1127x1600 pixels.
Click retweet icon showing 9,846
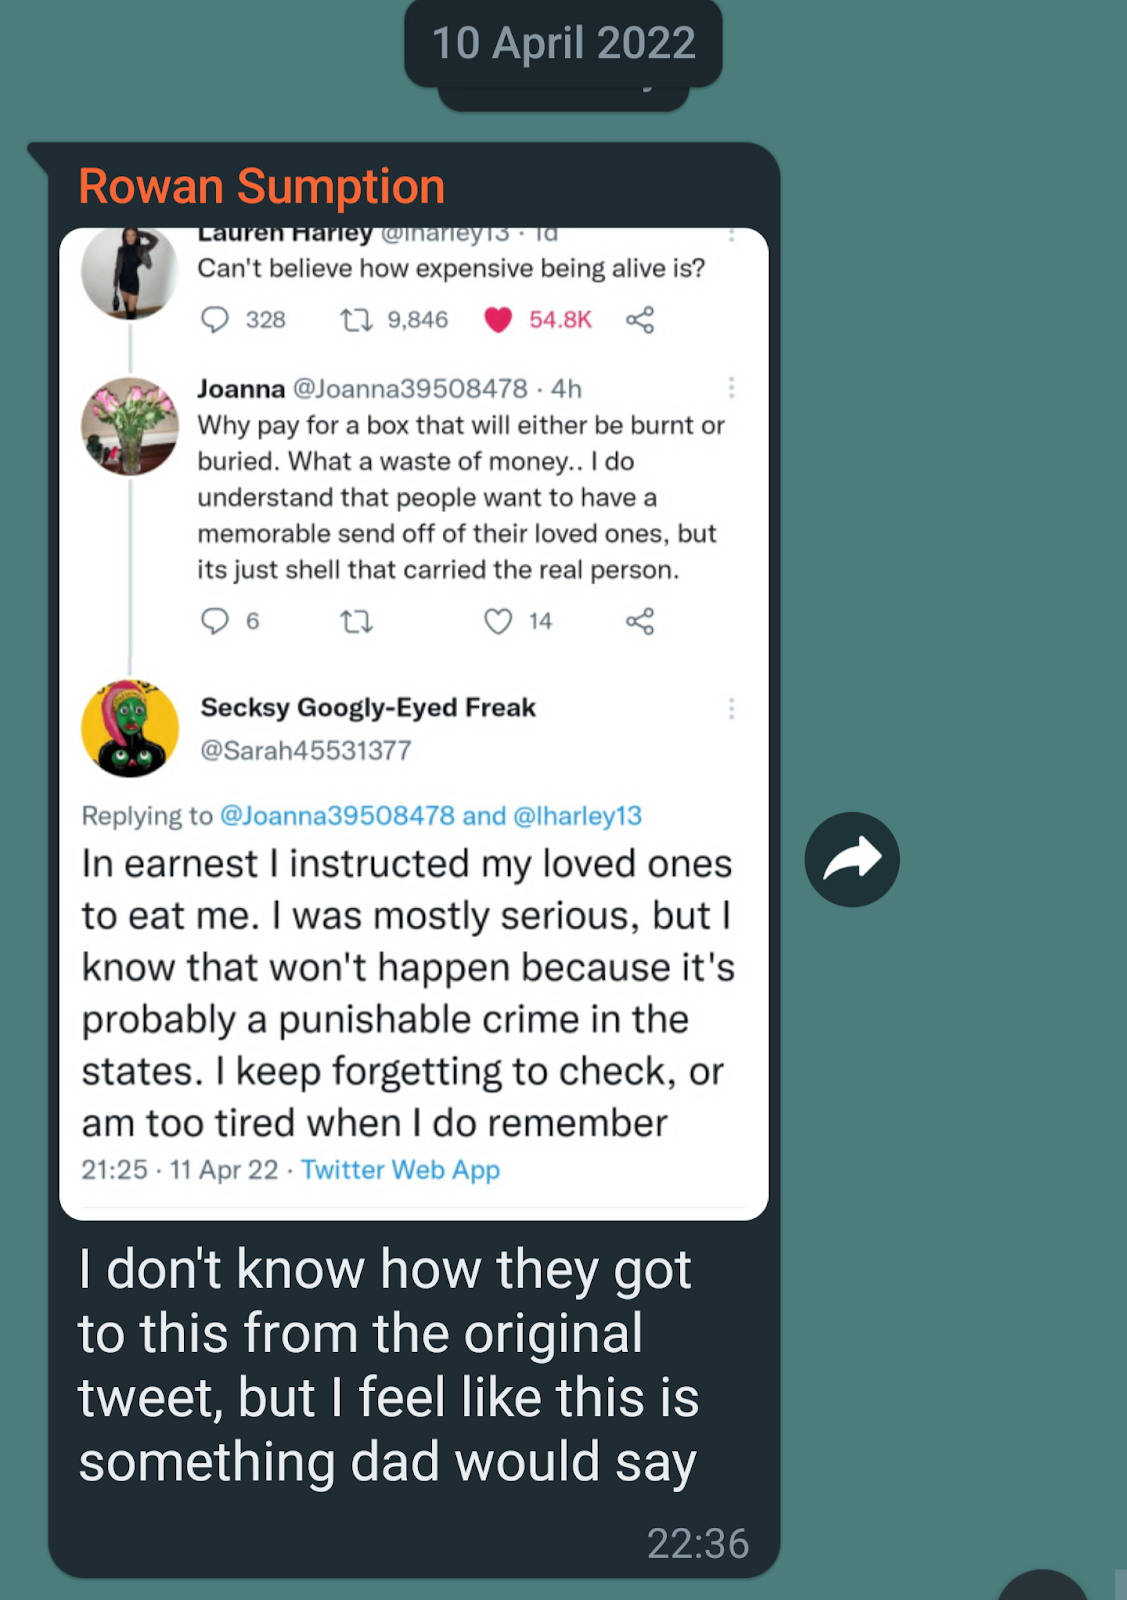(356, 320)
